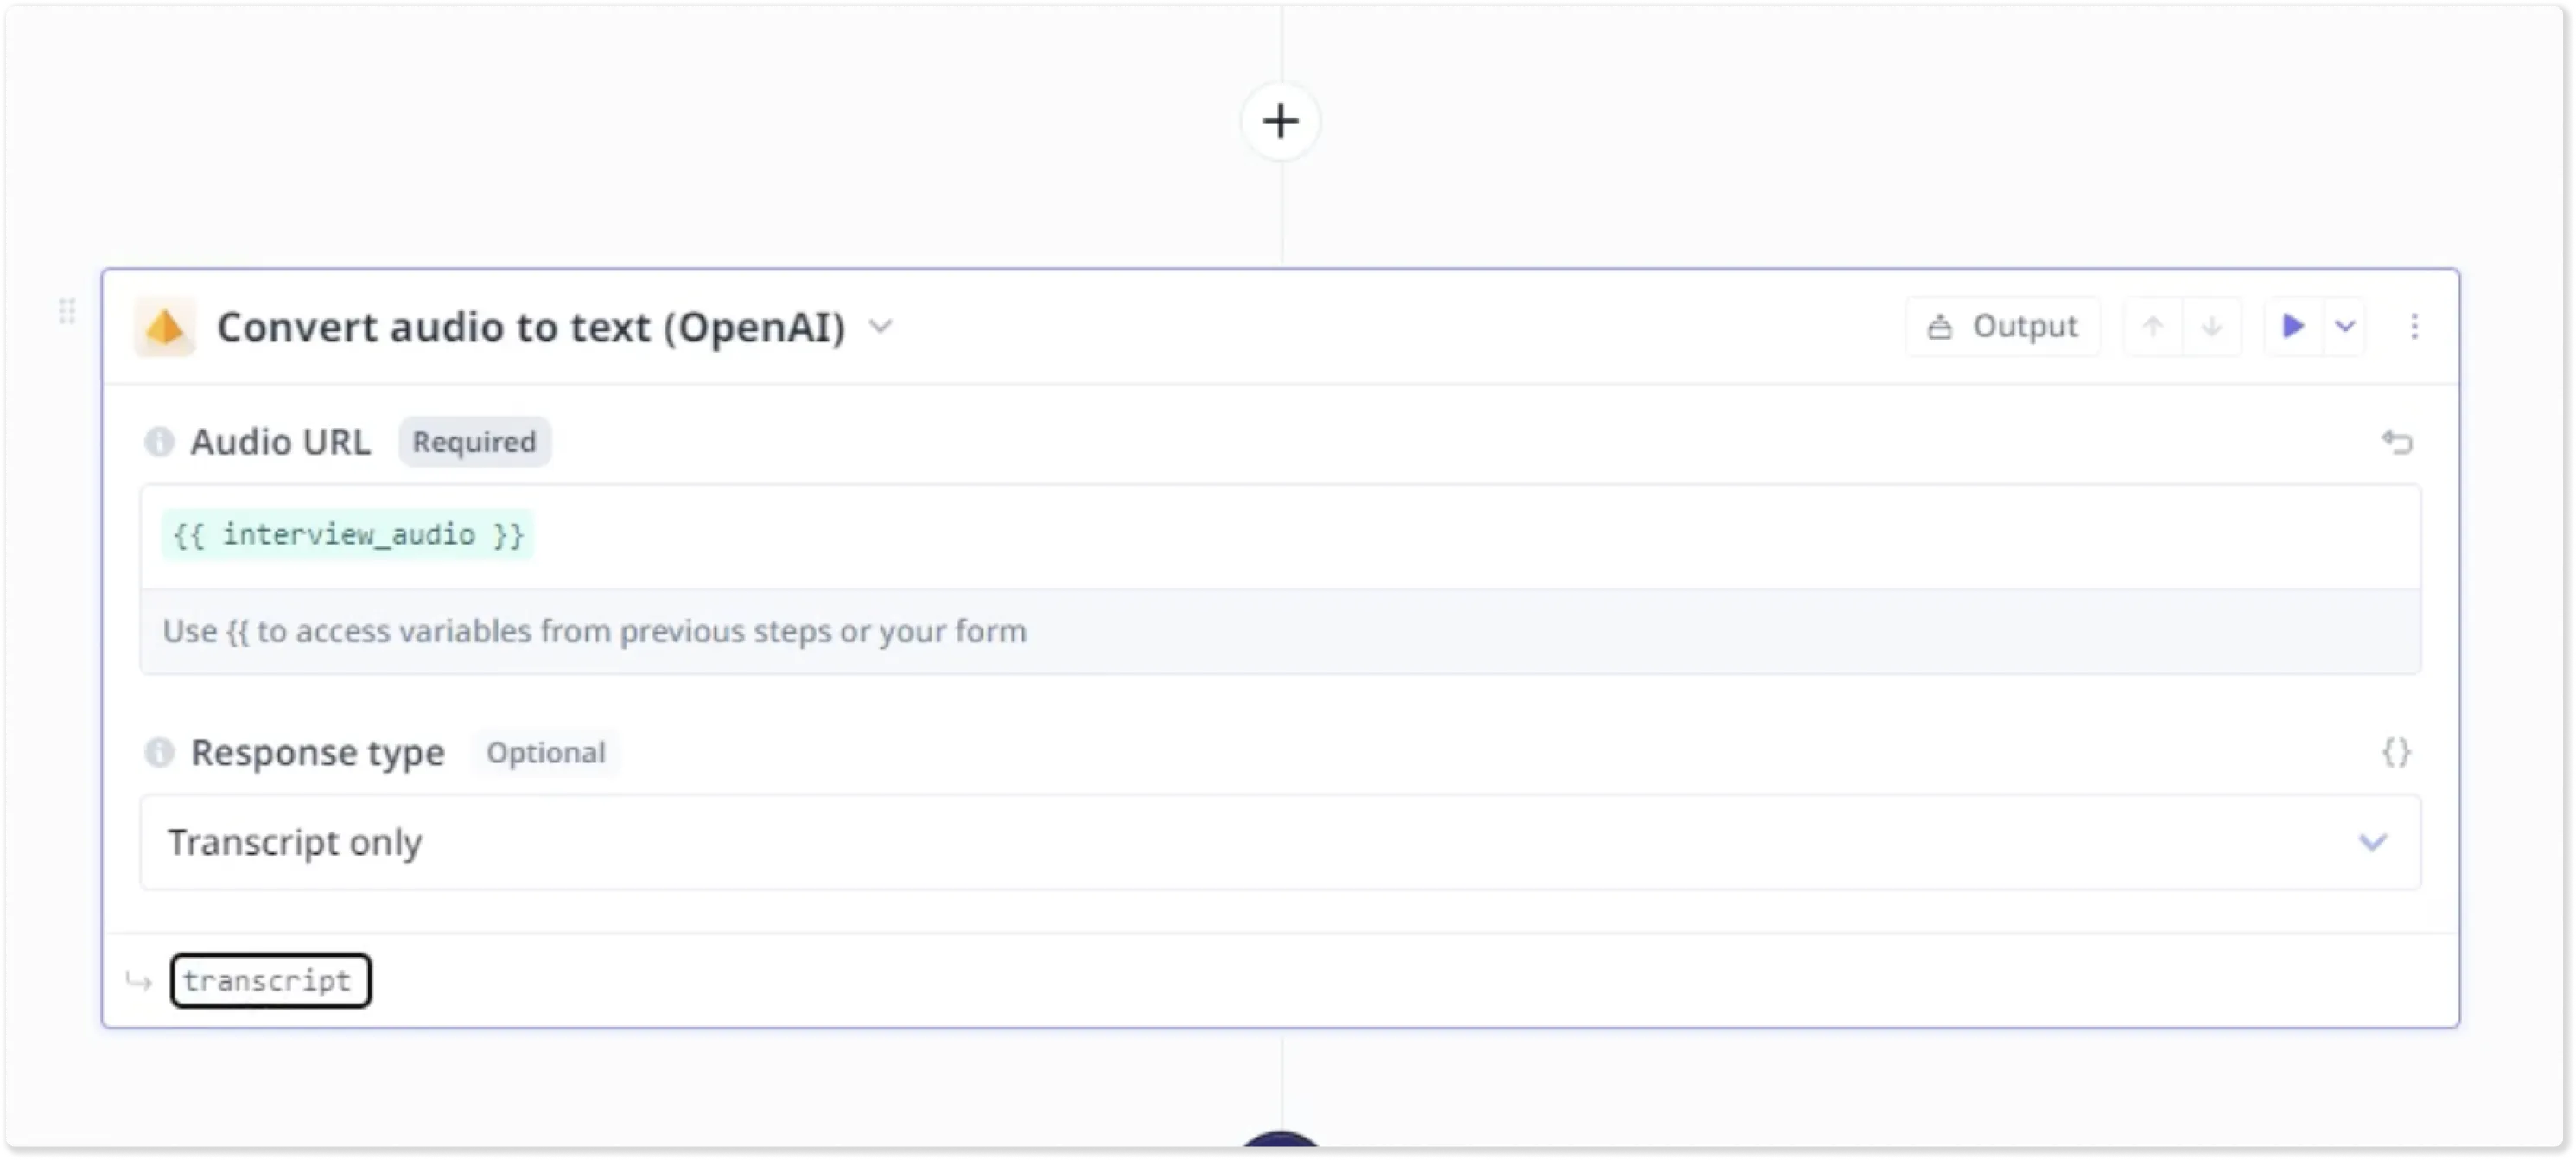Reset the Audio URL field with undo icon
Image resolution: width=2576 pixels, height=1160 pixels.
2397,442
